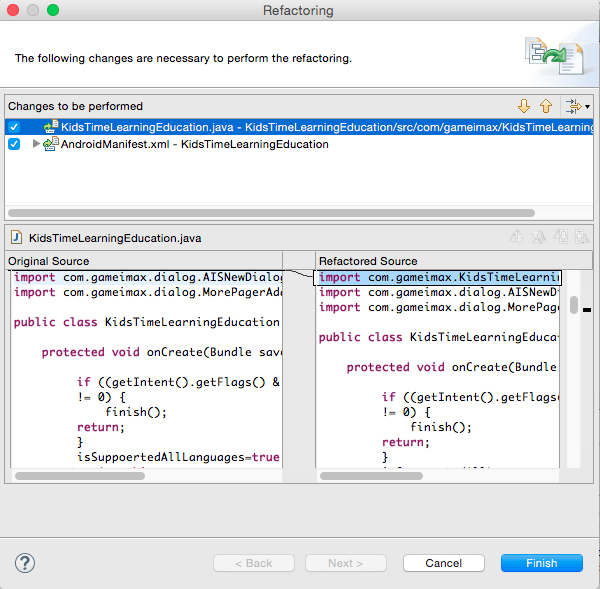
Task: Click 'finish();' line in Original Source
Action: [x=136, y=412]
